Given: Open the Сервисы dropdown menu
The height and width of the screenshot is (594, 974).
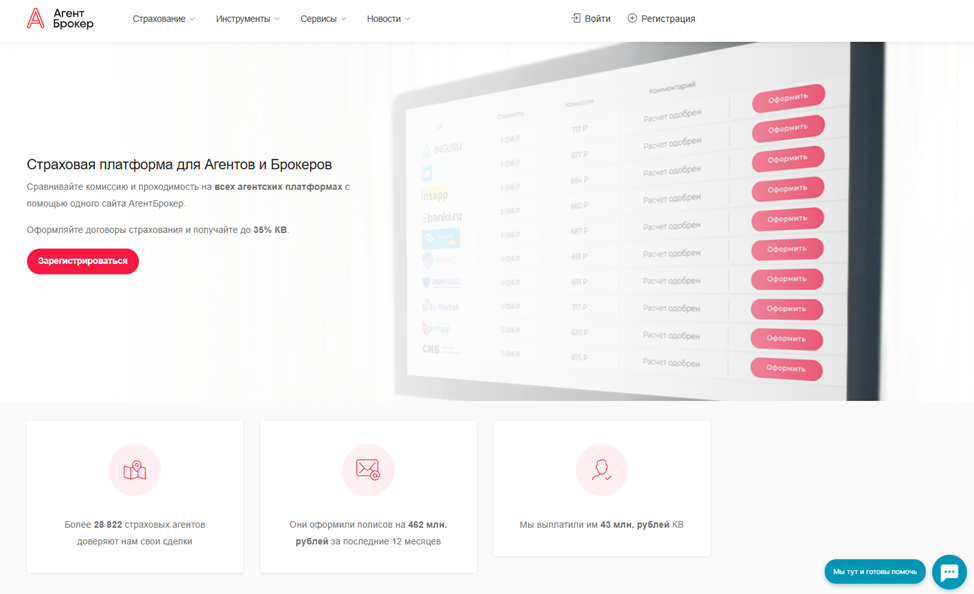Looking at the screenshot, I should [x=323, y=19].
